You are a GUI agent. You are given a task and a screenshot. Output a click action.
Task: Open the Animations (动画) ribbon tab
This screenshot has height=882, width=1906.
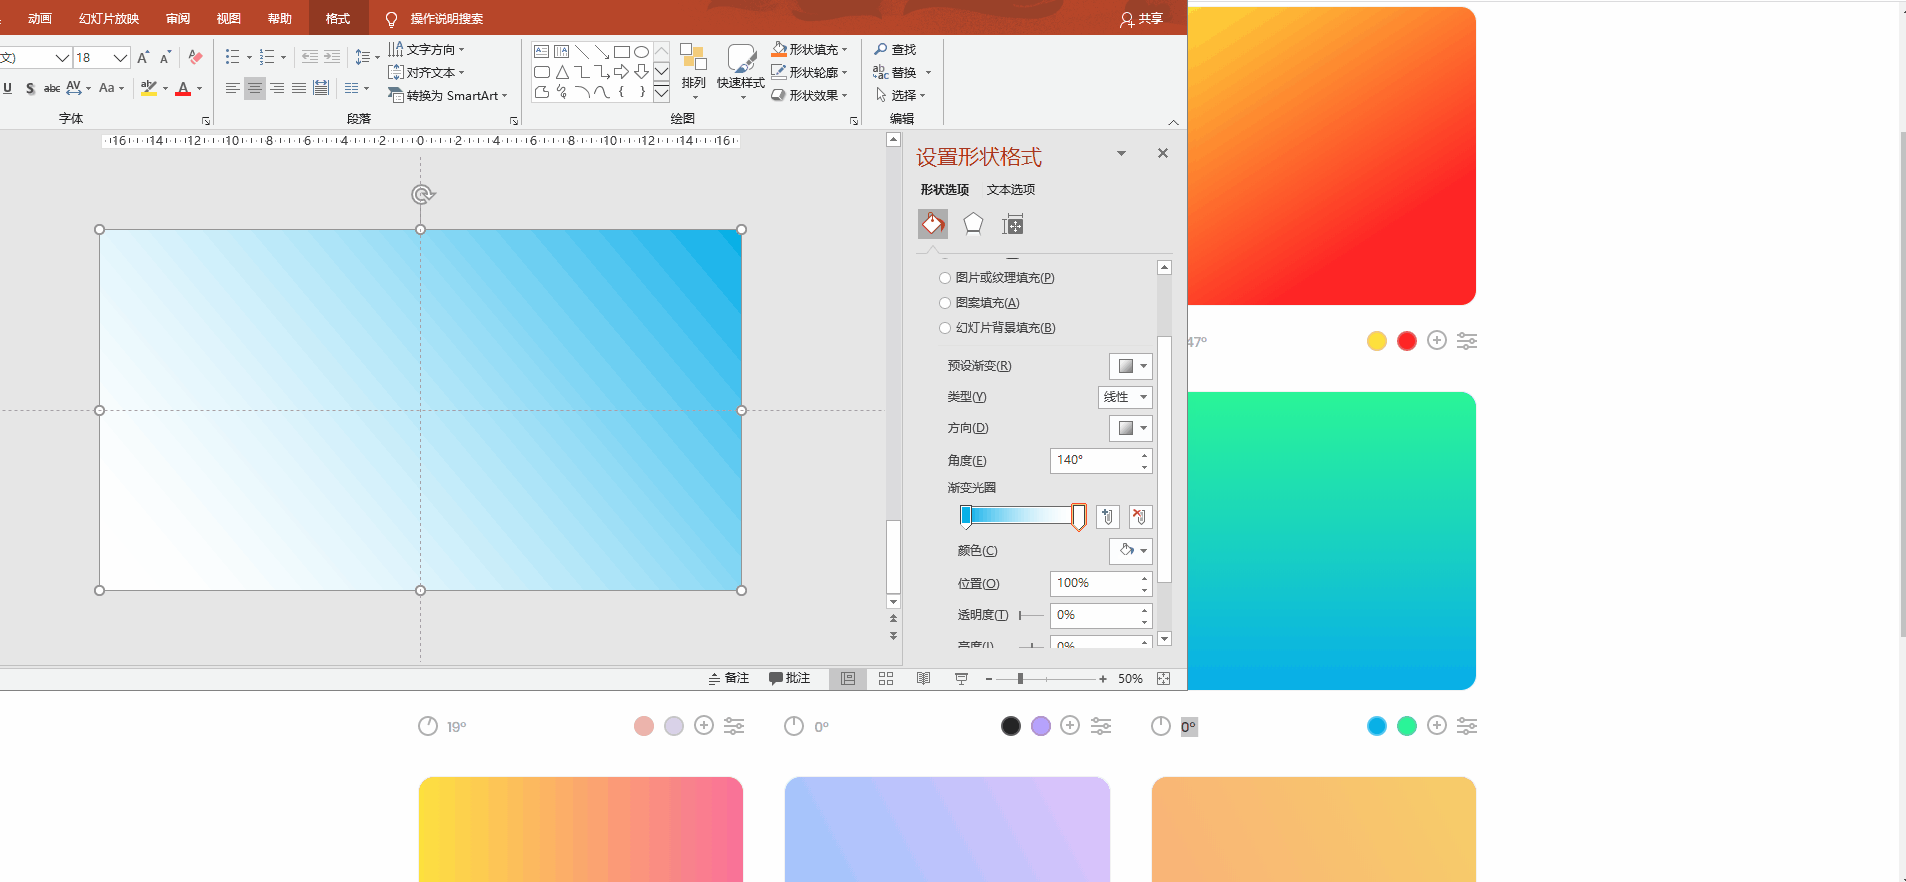click(x=40, y=18)
